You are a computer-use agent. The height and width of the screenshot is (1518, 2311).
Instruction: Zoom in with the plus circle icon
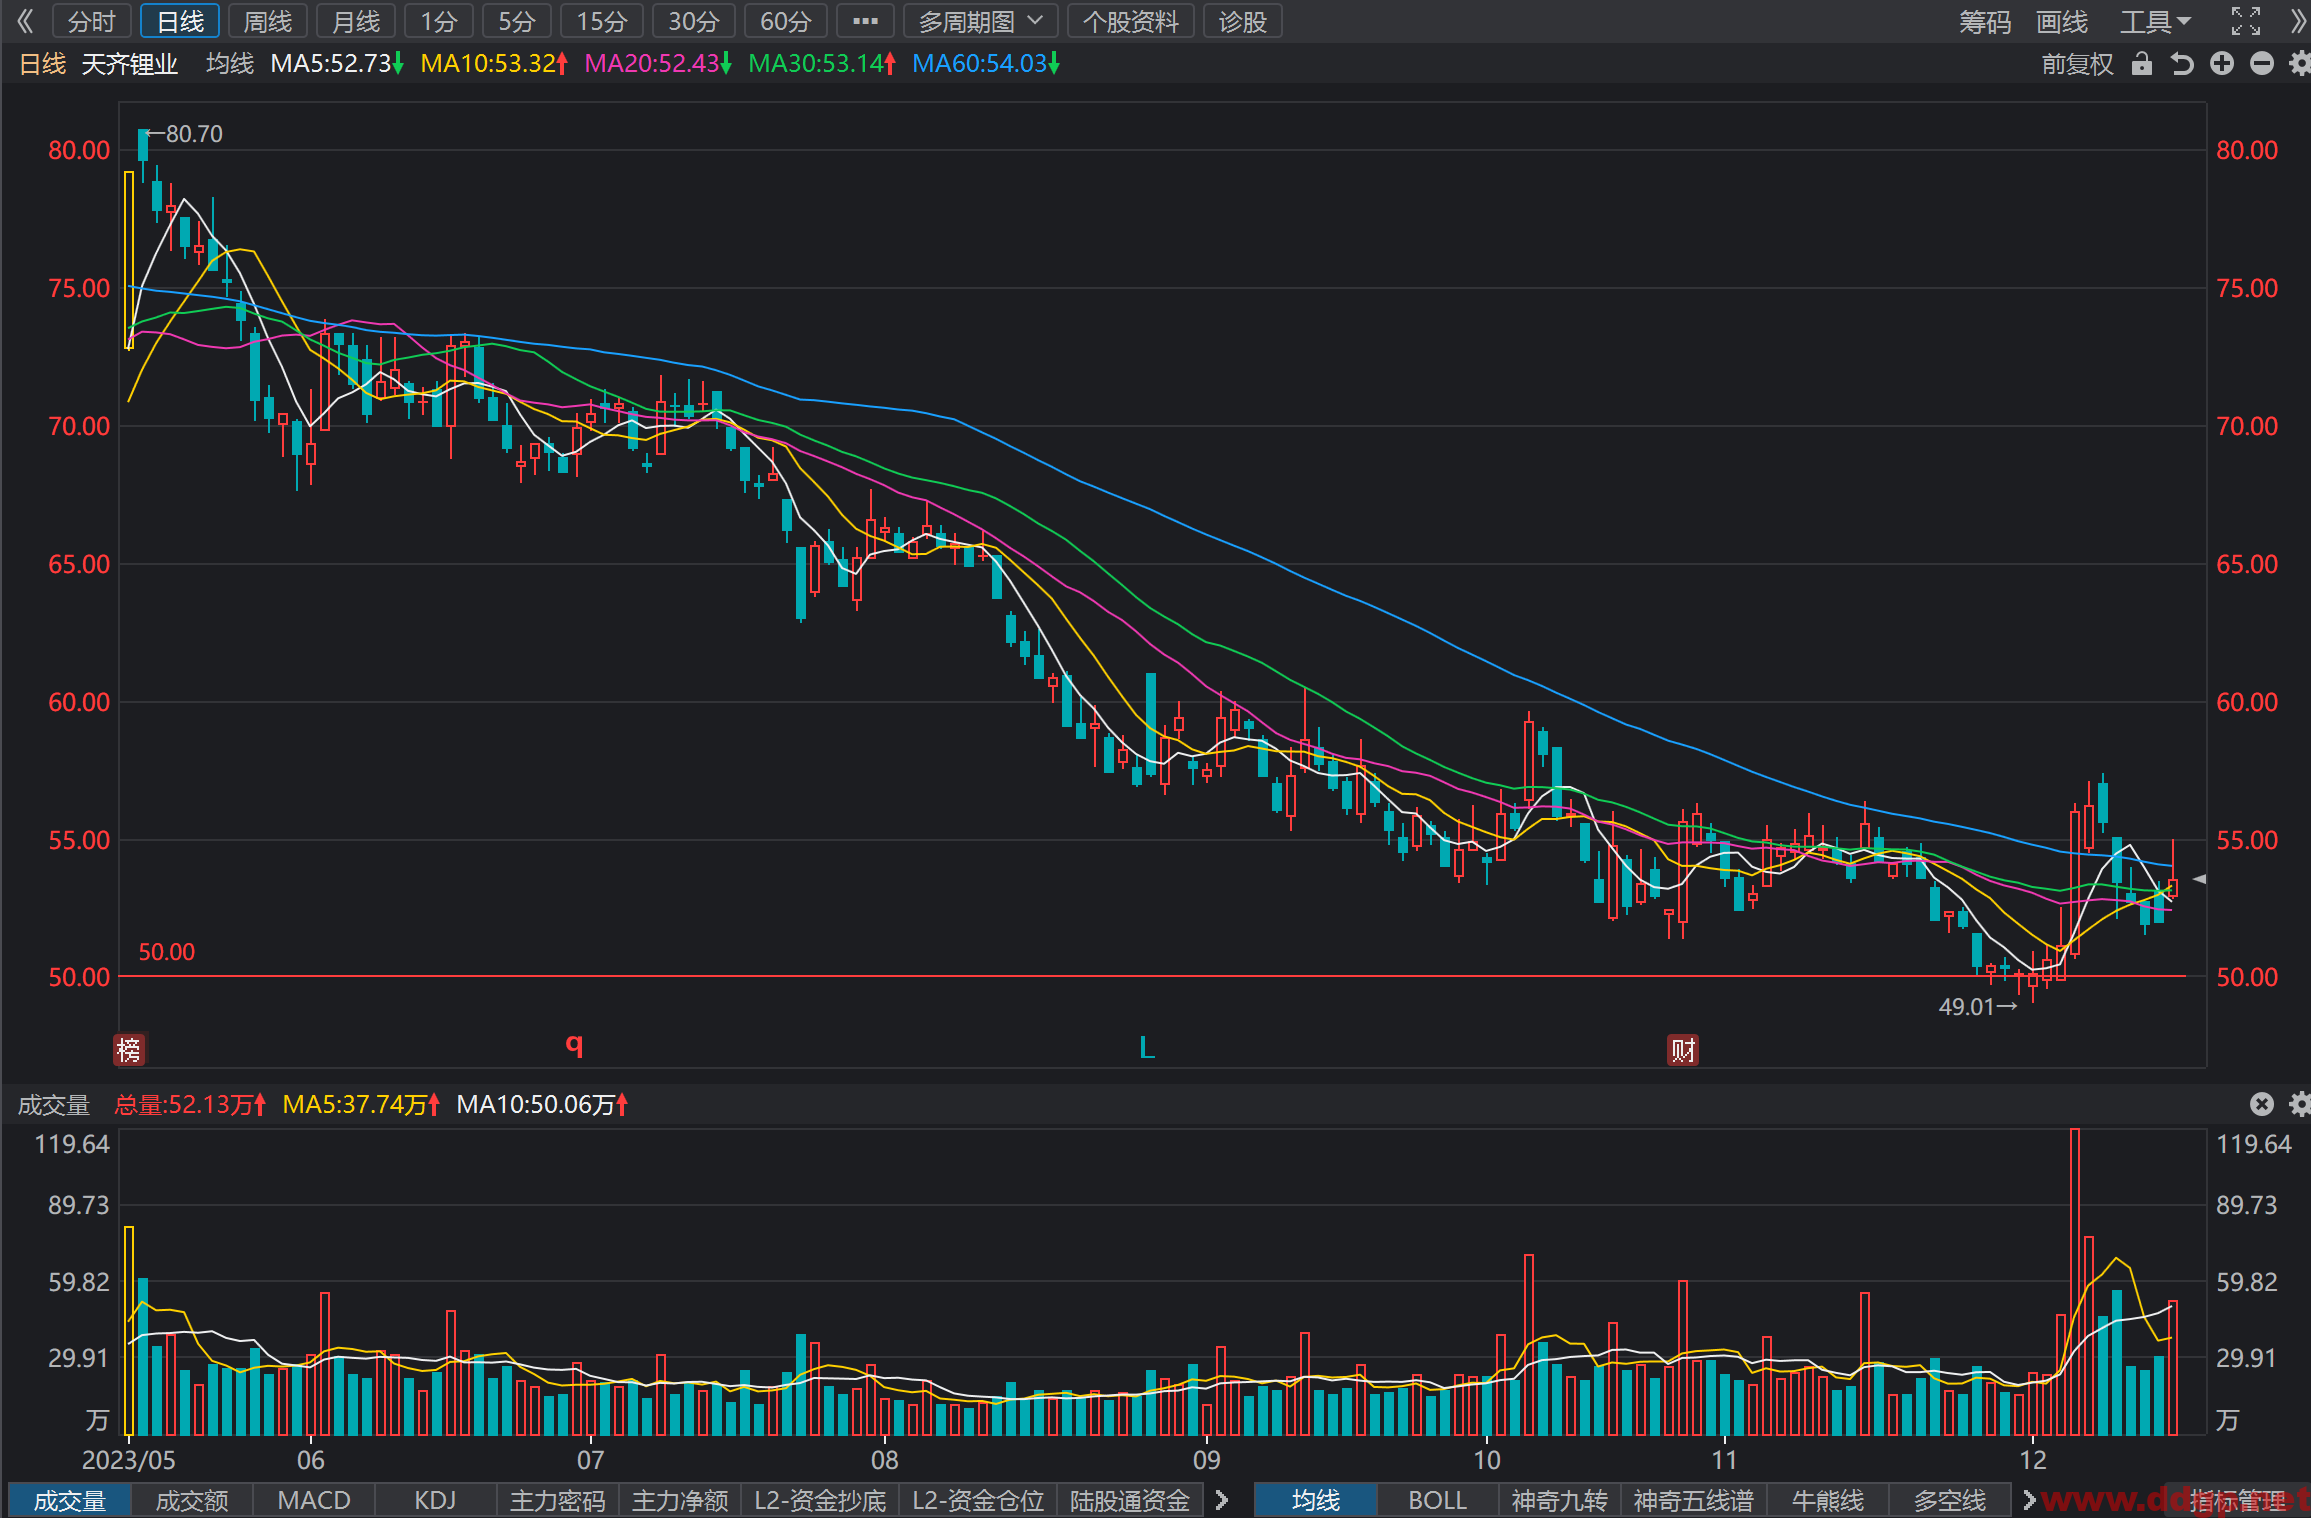pyautogui.click(x=2221, y=64)
